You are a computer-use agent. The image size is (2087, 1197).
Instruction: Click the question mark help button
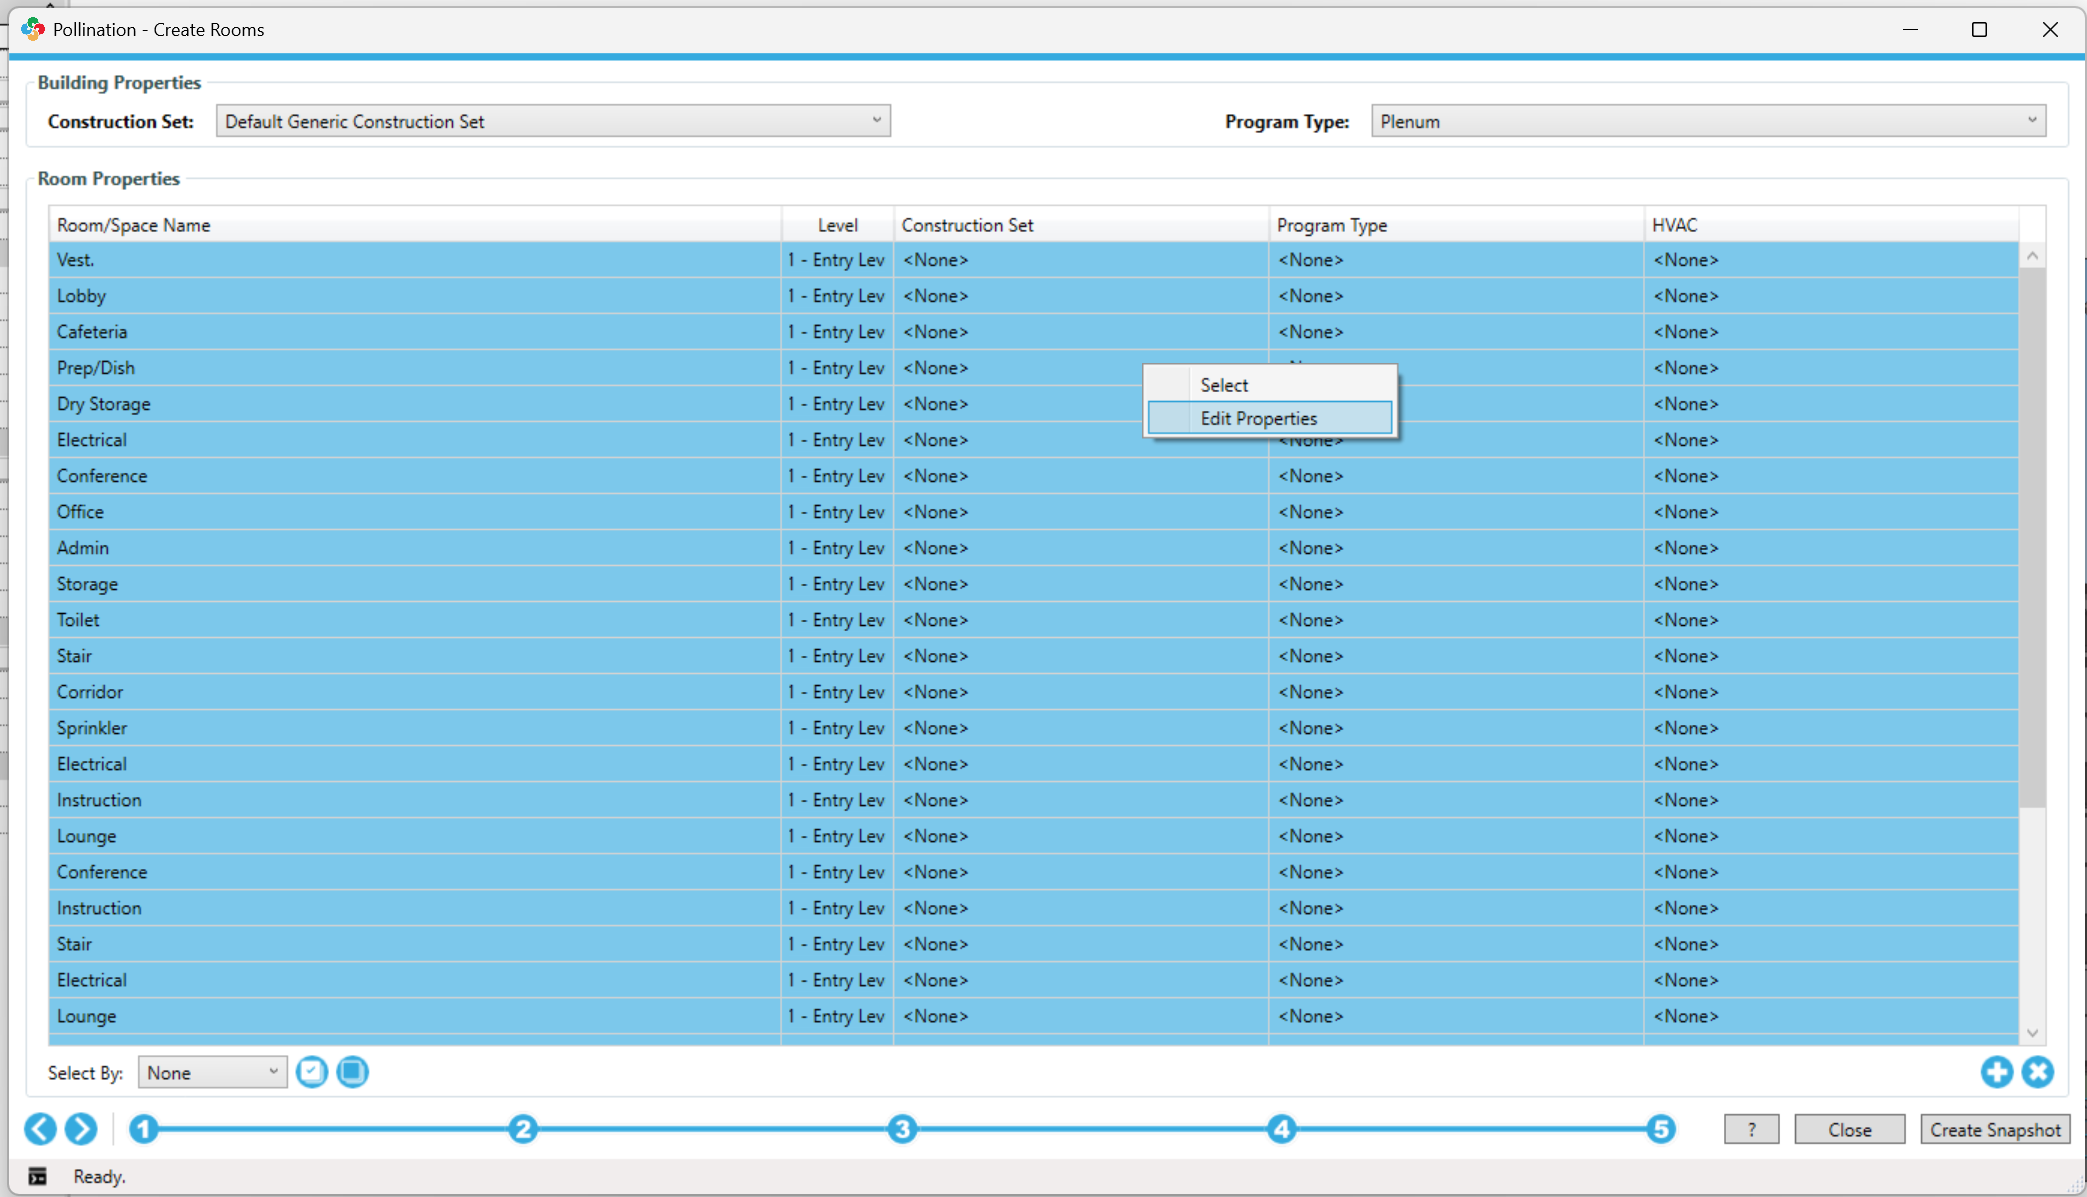click(x=1751, y=1129)
